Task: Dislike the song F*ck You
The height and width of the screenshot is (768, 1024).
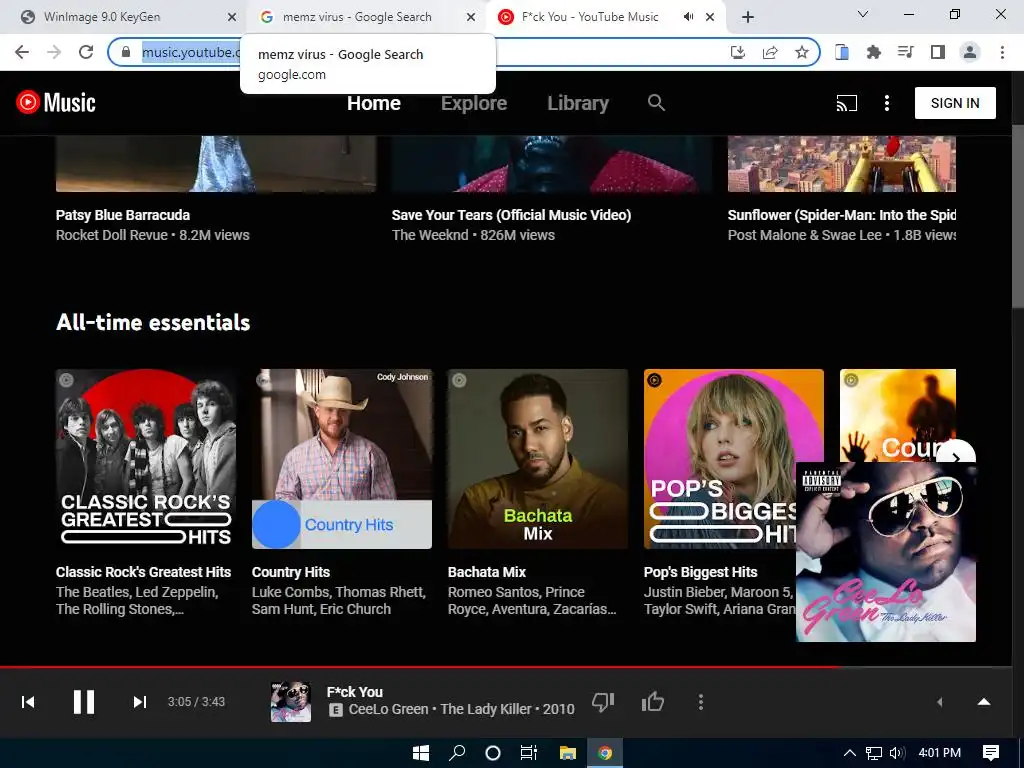Action: click(x=603, y=702)
